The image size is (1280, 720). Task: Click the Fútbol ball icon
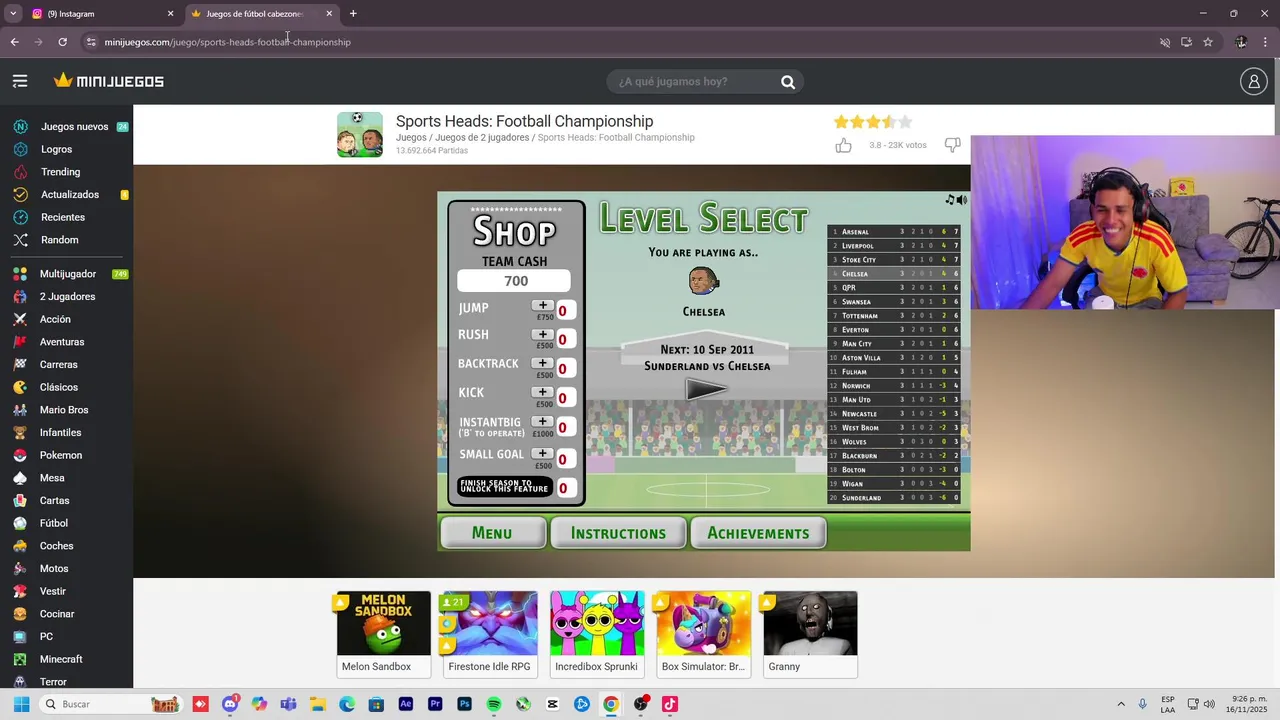coord(20,523)
